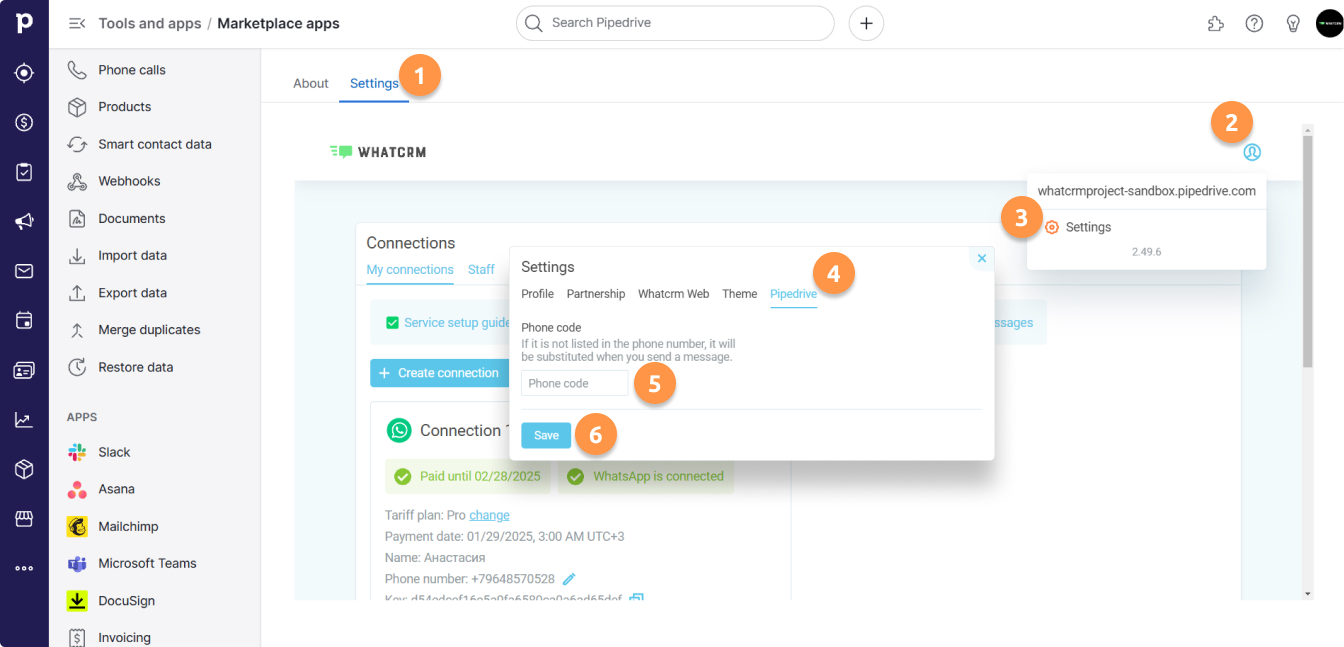Image resolution: width=1344 pixels, height=647 pixels.
Task: Open the Mail envelope sidebar icon
Action: (x=24, y=271)
